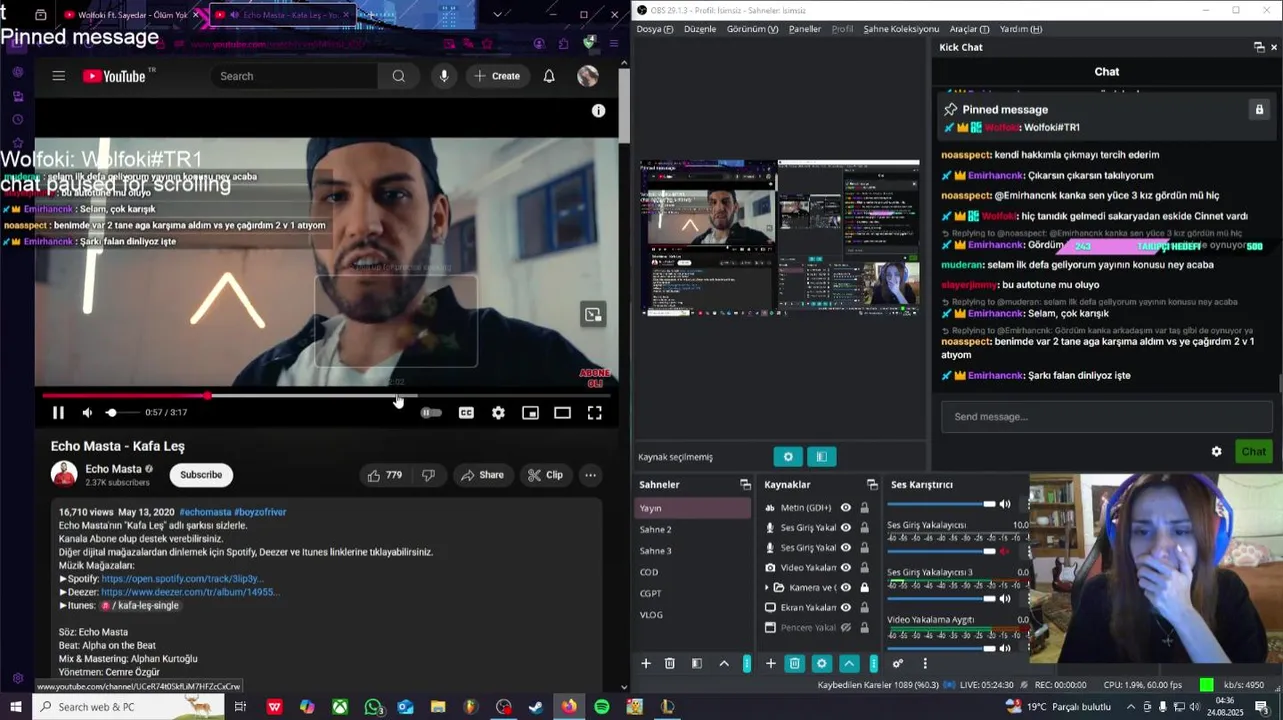Expand the Kamera ve group folder

[x=767, y=588]
